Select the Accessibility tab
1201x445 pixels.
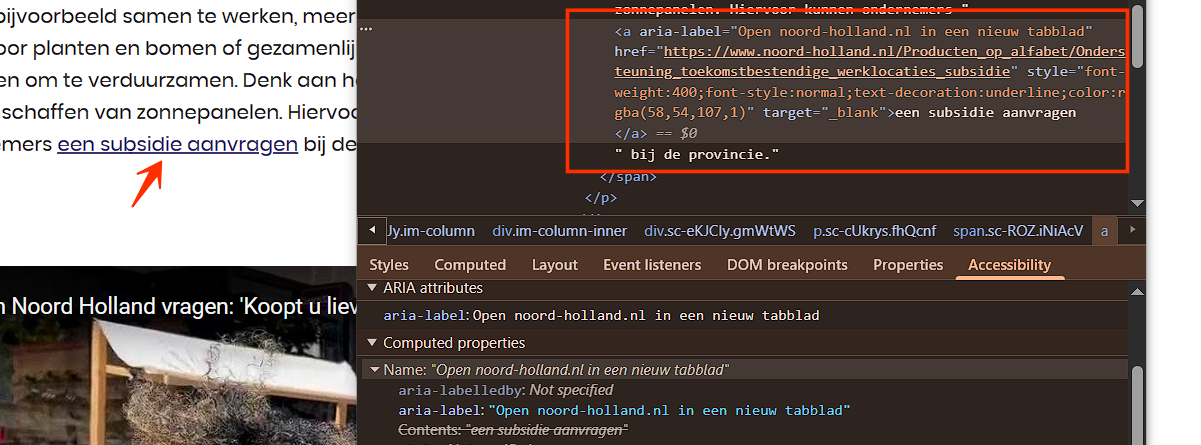point(1009,265)
